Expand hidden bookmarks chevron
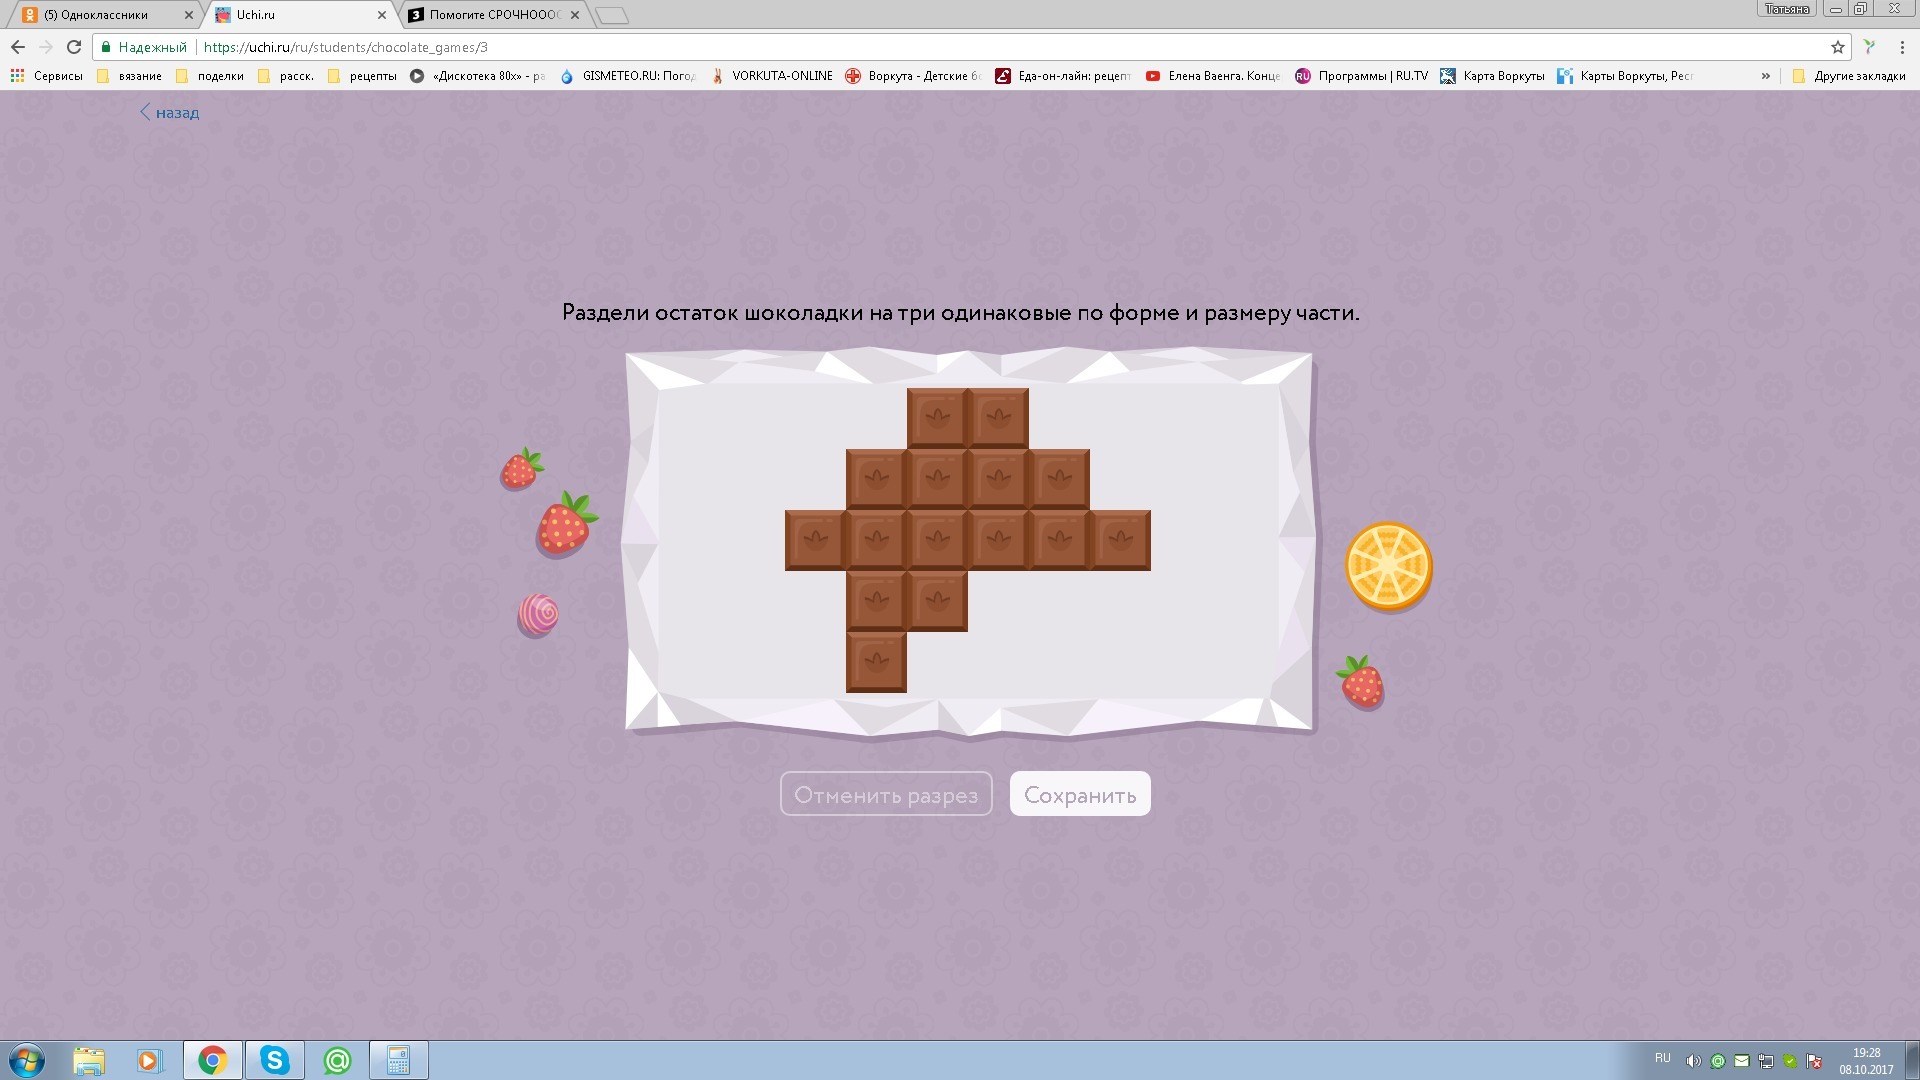Image resolution: width=1920 pixels, height=1080 pixels. (x=1765, y=76)
